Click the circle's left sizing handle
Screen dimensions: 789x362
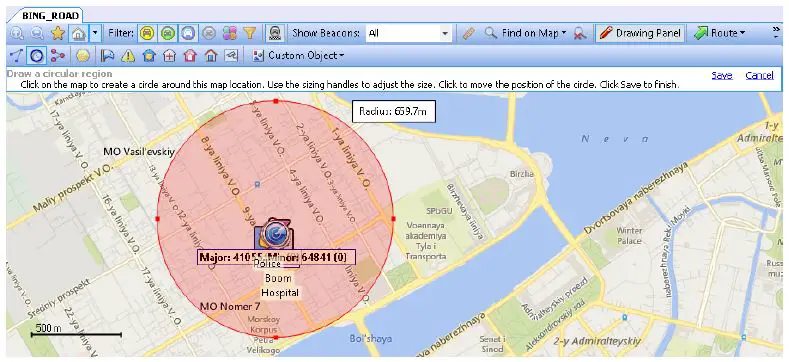(158, 219)
